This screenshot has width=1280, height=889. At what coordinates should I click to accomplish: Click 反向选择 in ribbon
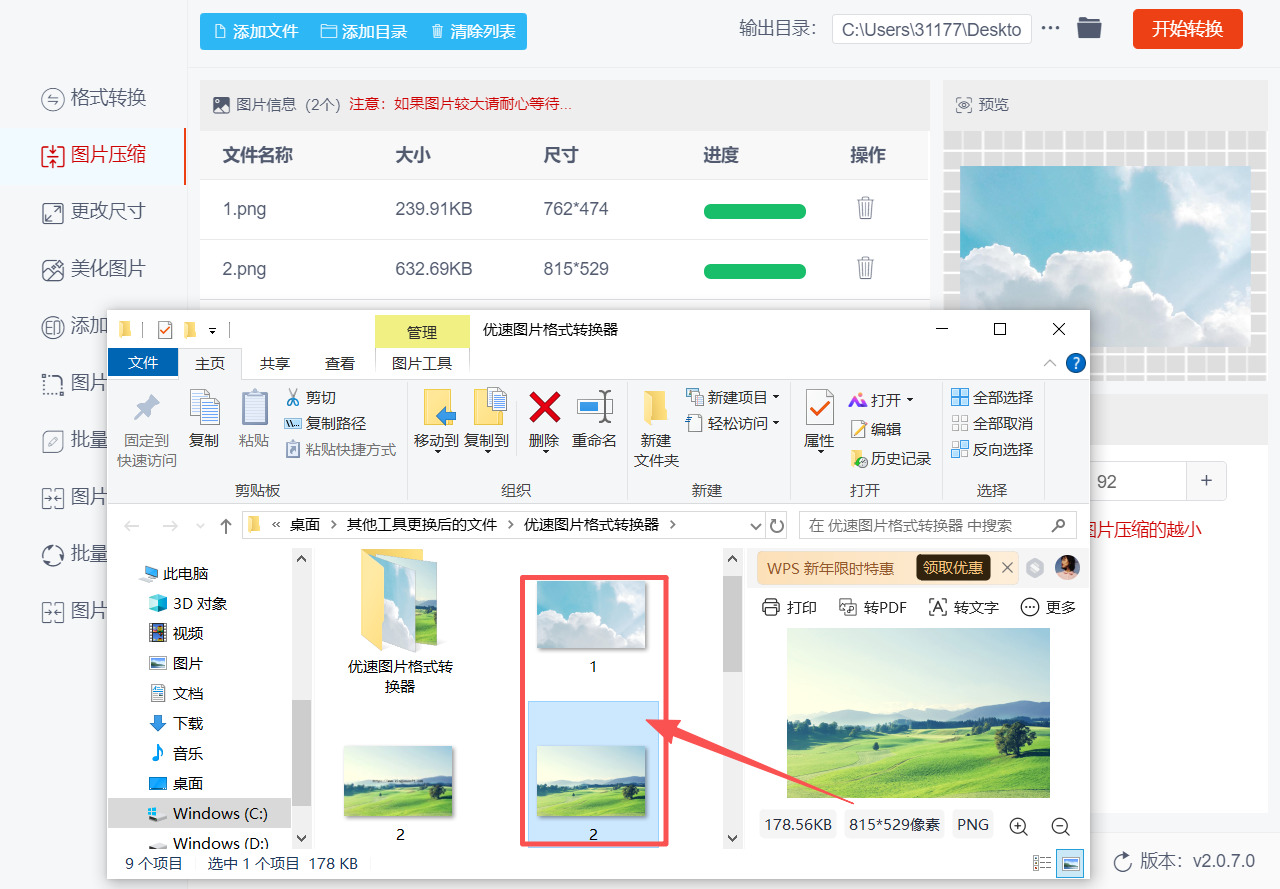[x=992, y=450]
